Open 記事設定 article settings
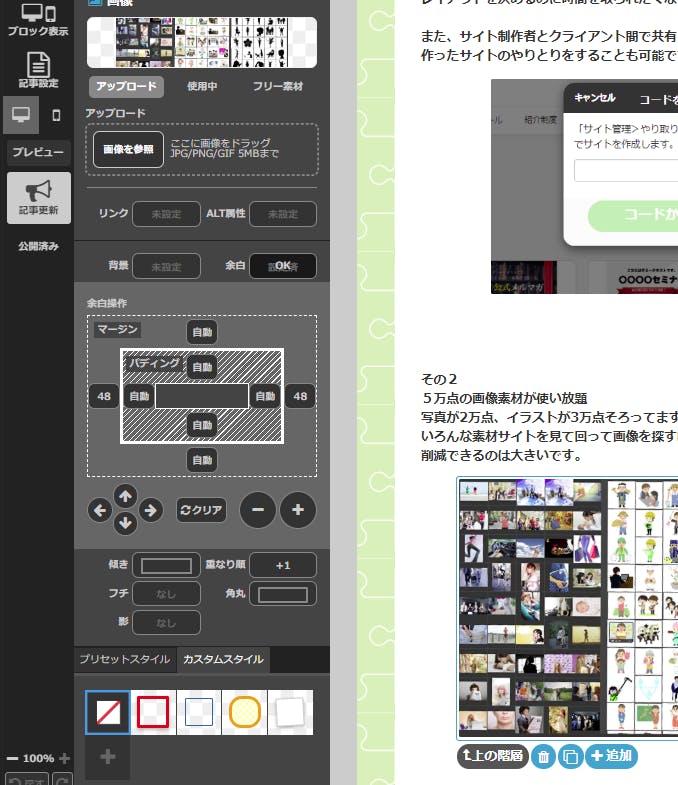Image resolution: width=678 pixels, height=785 pixels. pos(38,70)
